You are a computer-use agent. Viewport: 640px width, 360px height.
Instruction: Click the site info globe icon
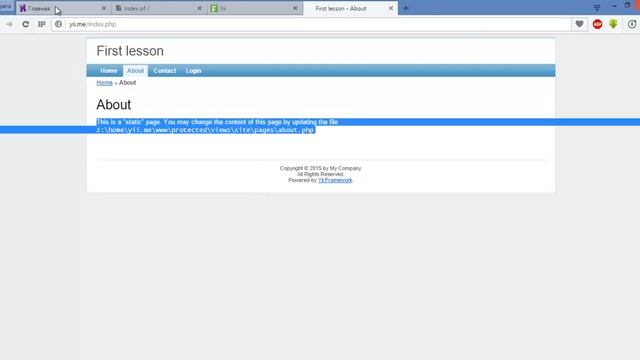tap(58, 24)
